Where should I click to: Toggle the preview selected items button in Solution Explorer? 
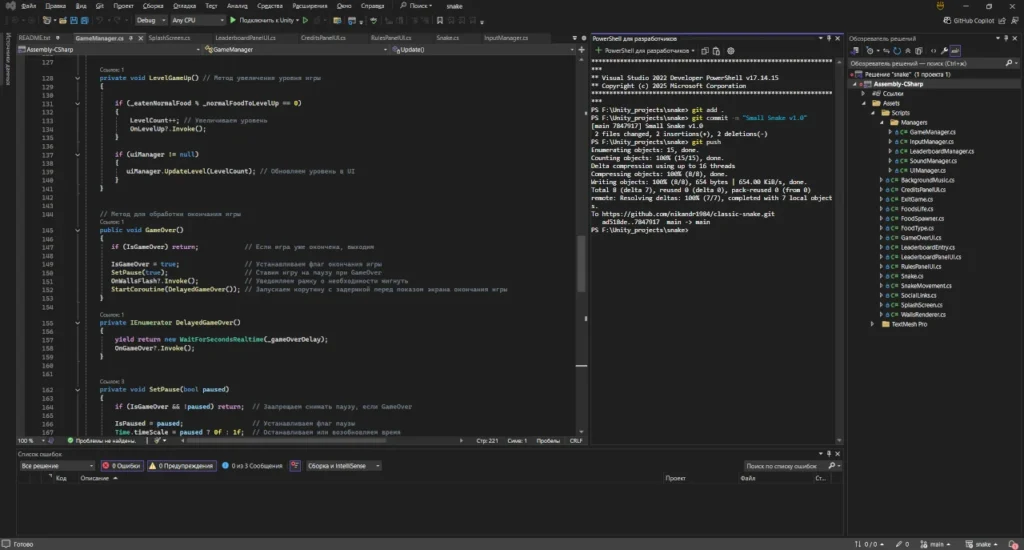click(x=955, y=51)
